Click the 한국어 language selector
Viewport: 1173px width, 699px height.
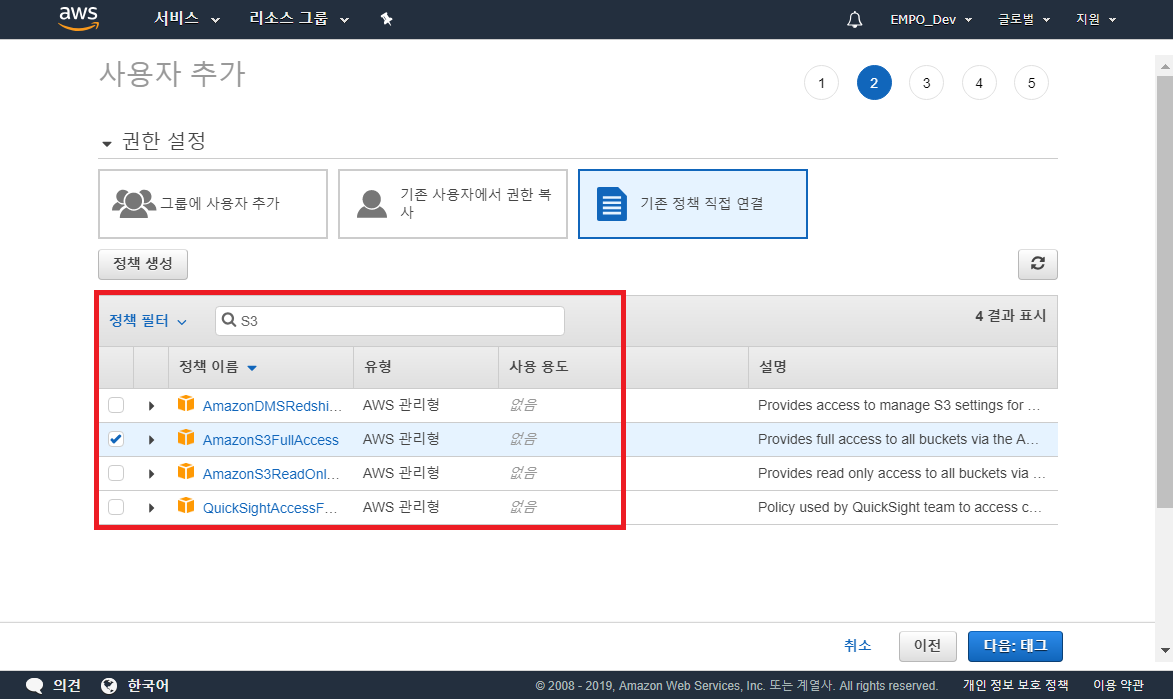click(148, 686)
